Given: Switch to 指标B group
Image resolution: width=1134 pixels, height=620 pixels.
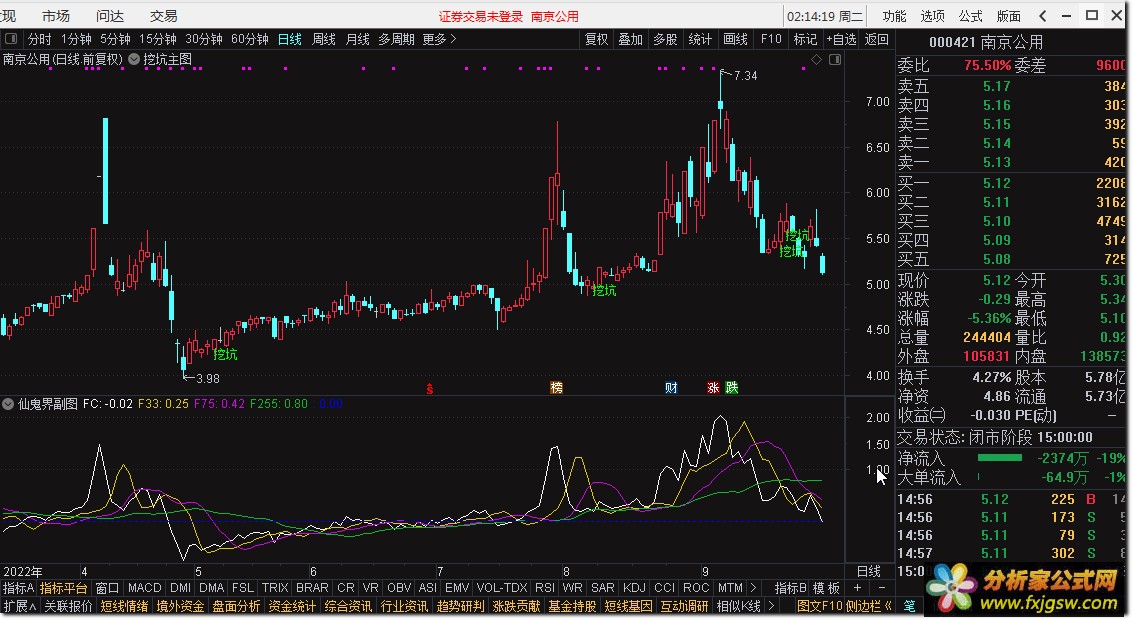Looking at the screenshot, I should pyautogui.click(x=790, y=588).
